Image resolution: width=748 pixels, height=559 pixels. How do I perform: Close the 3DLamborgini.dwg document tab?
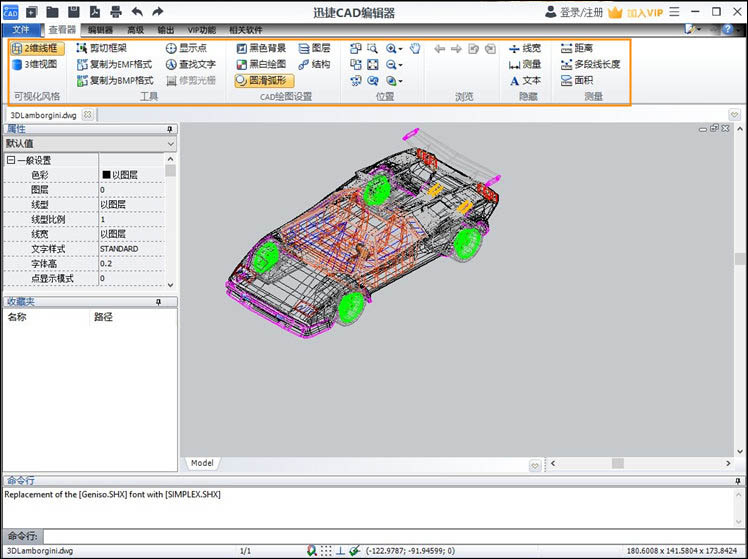[87, 114]
